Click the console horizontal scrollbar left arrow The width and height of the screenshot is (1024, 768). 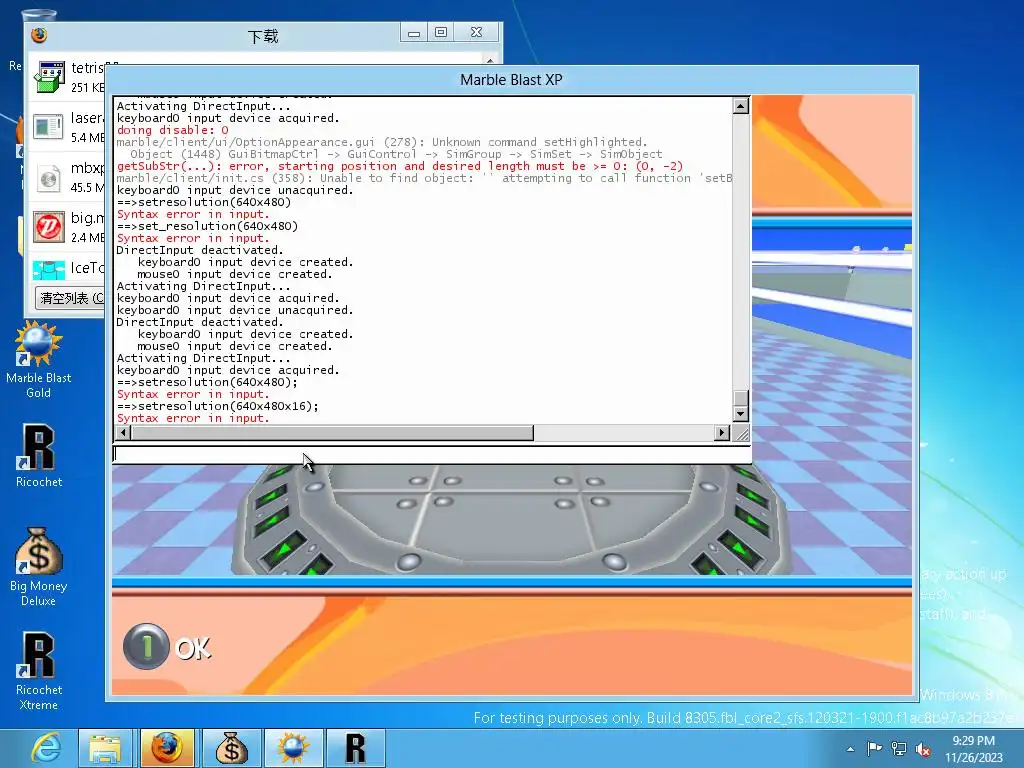click(123, 432)
